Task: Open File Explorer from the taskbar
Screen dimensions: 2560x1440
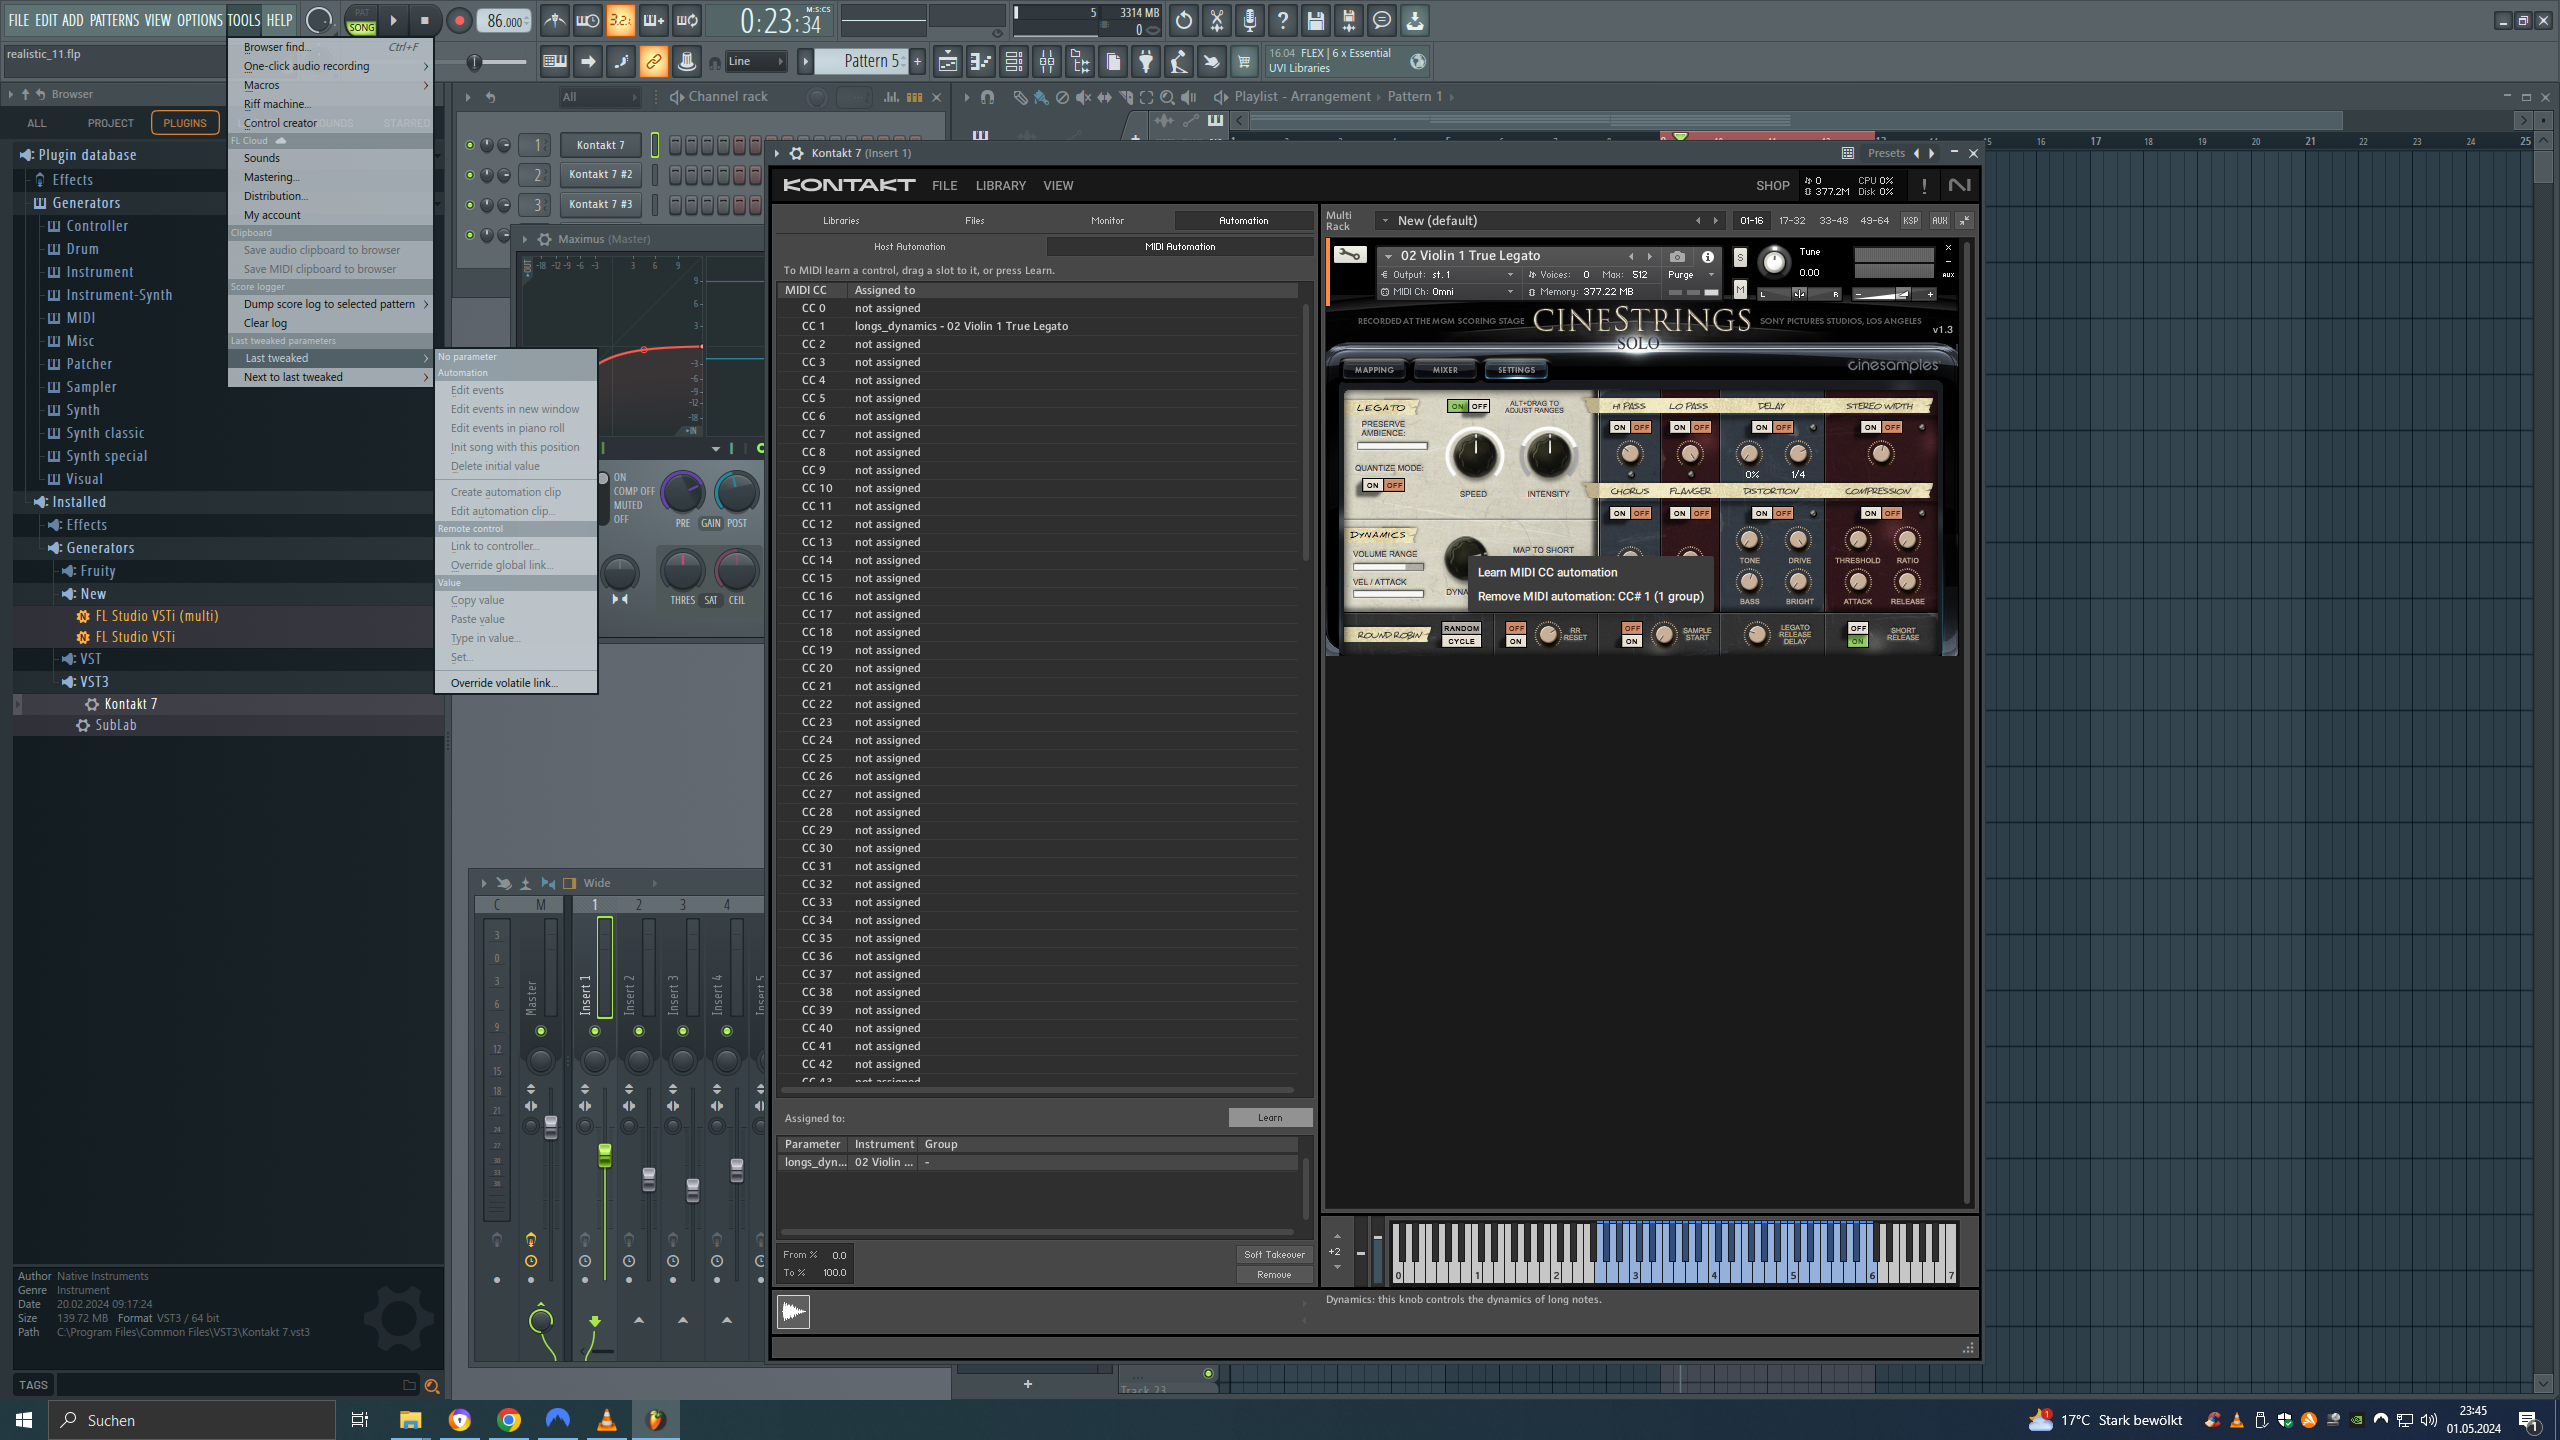Action: 411,1420
